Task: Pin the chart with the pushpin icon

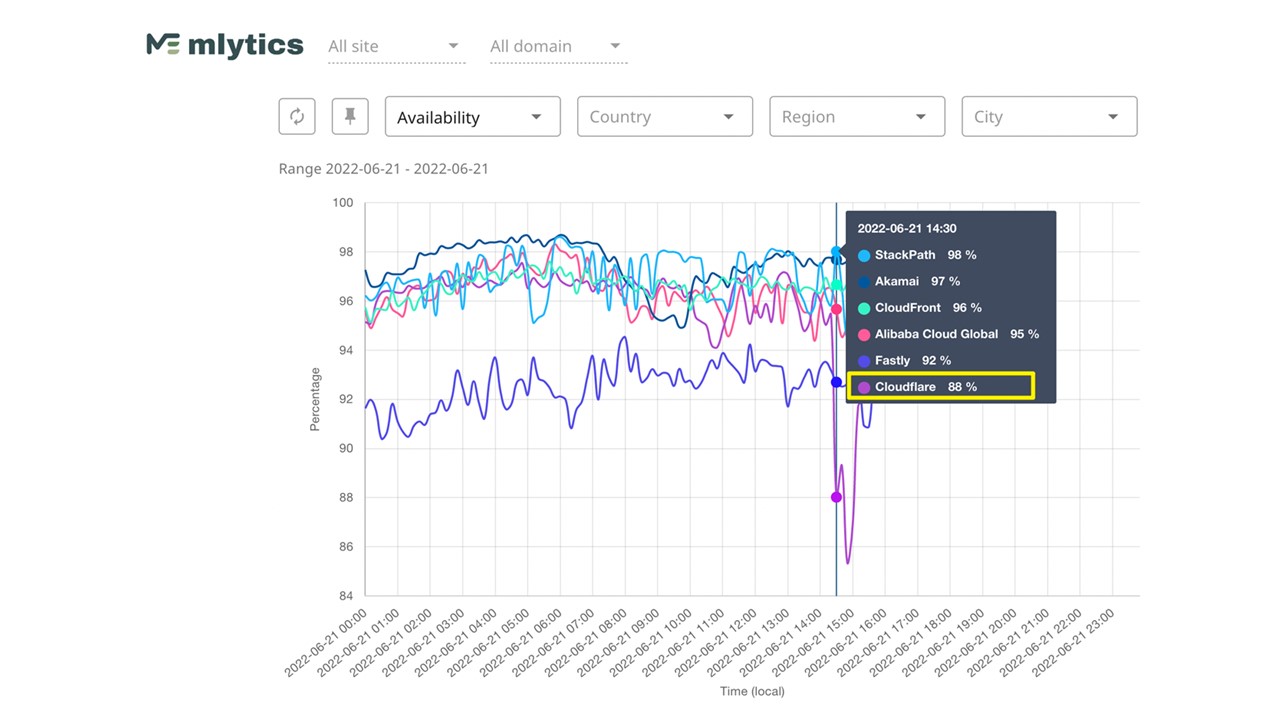Action: (x=350, y=116)
